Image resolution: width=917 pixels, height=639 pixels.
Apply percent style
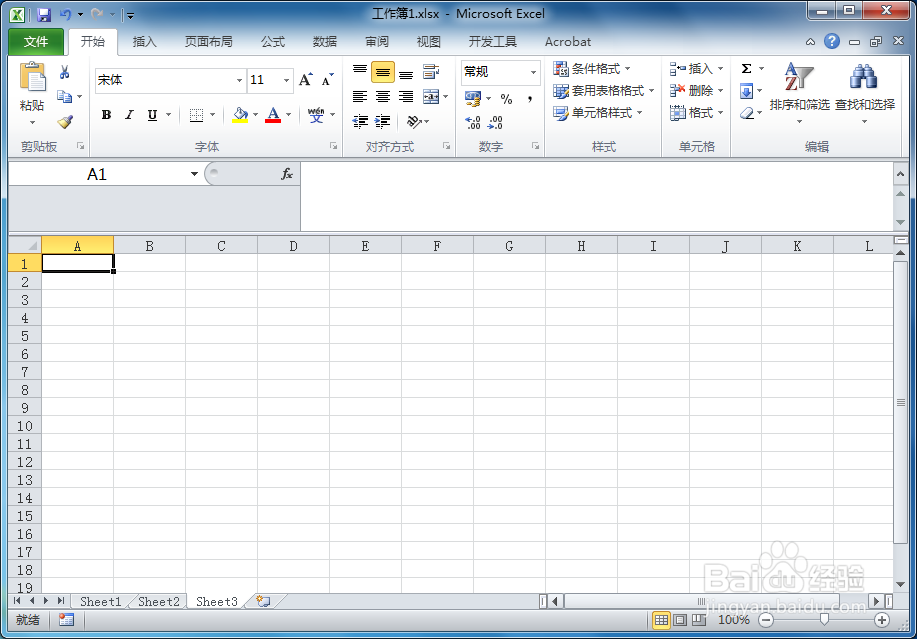pyautogui.click(x=506, y=99)
